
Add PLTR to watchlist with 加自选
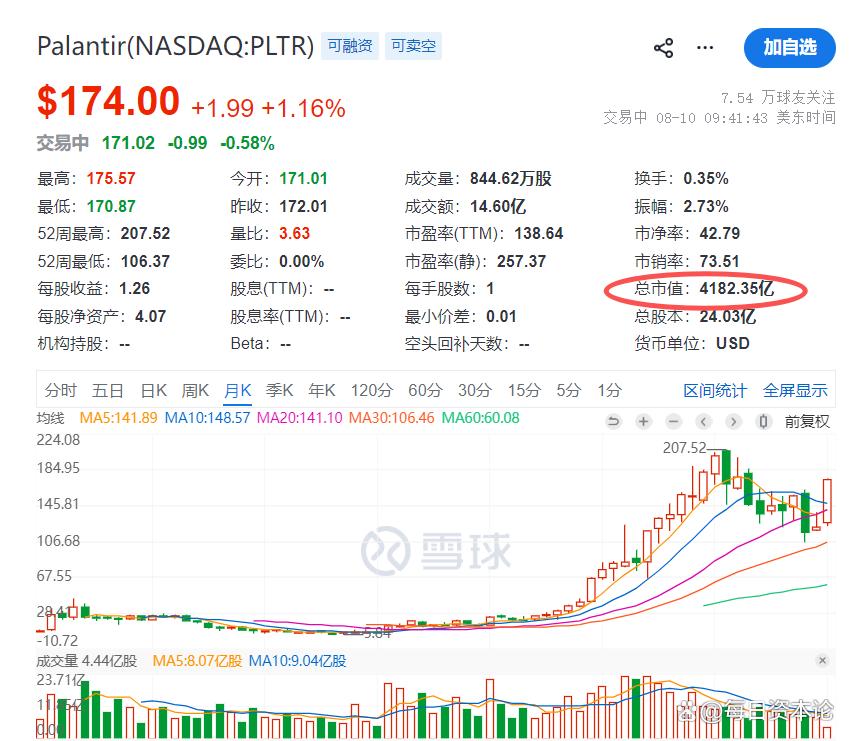[x=790, y=48]
